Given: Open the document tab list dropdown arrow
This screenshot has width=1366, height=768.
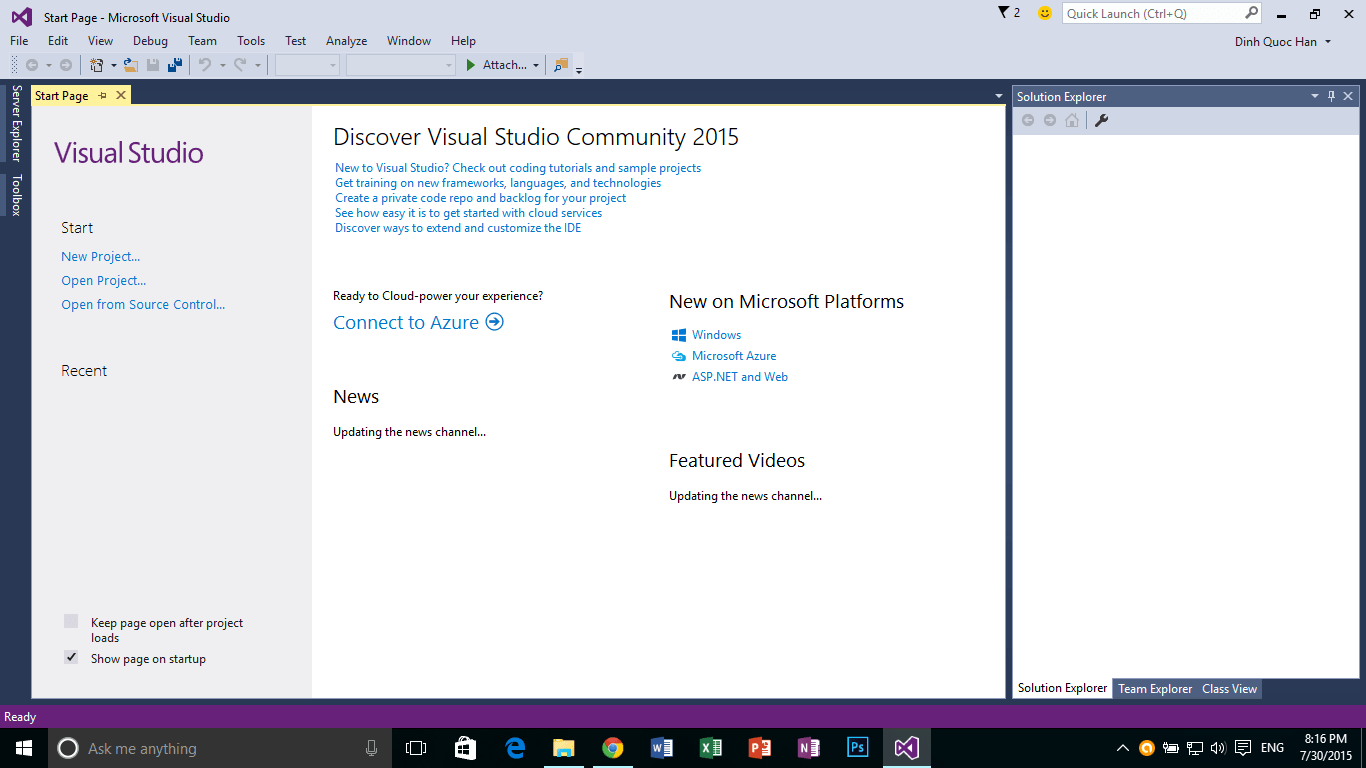Looking at the screenshot, I should (998, 96).
